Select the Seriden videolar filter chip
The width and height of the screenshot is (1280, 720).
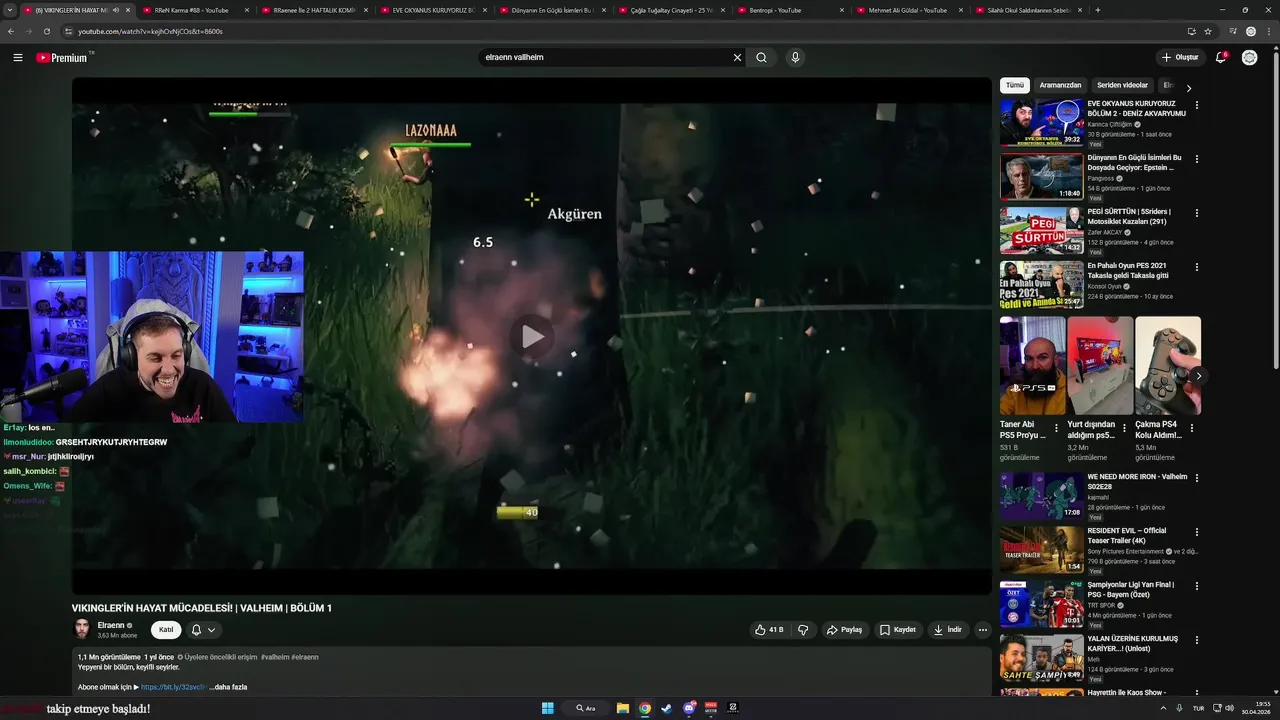tap(1122, 85)
